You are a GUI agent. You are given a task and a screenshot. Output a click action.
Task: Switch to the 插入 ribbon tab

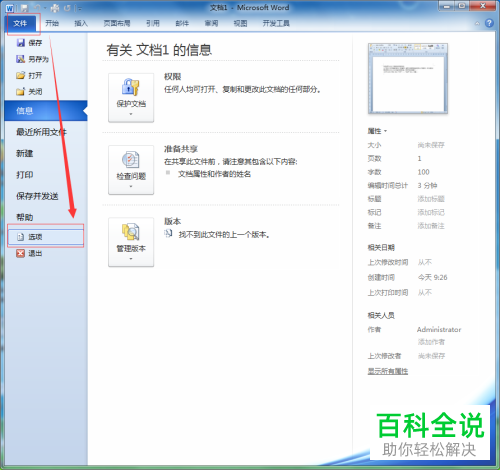81,23
